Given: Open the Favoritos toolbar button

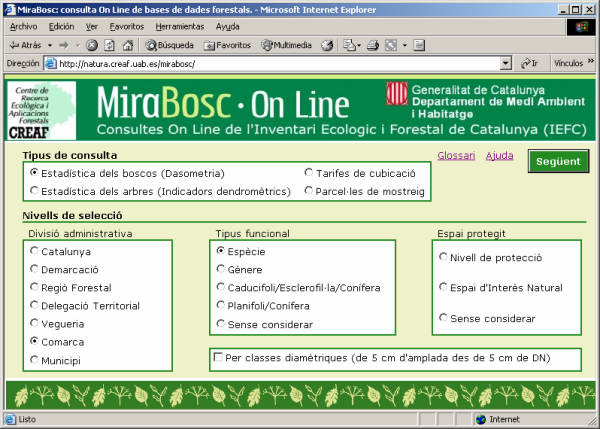Looking at the screenshot, I should coord(227,45).
